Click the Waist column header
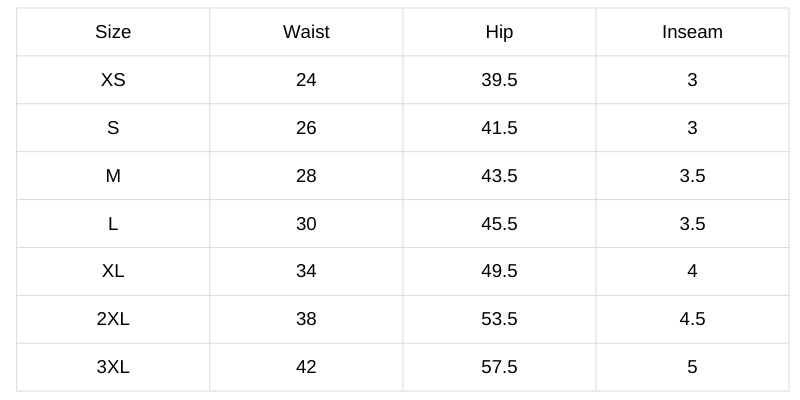 click(306, 32)
